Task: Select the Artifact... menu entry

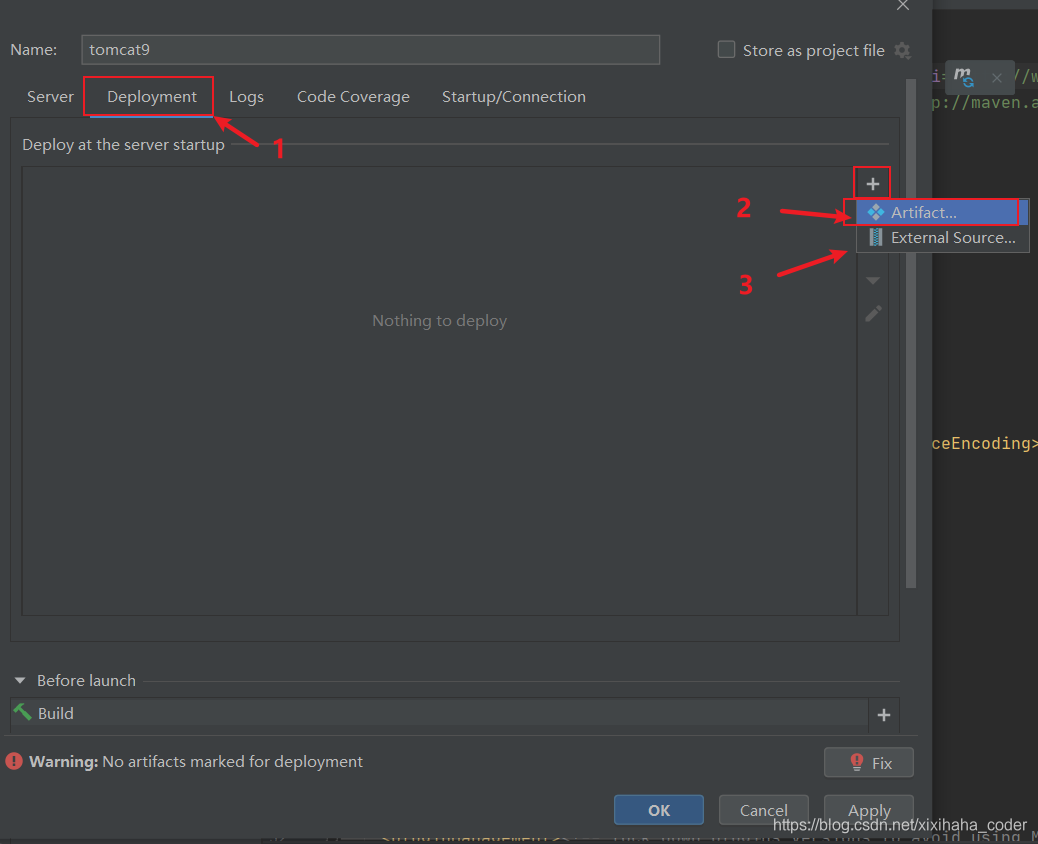Action: point(942,212)
